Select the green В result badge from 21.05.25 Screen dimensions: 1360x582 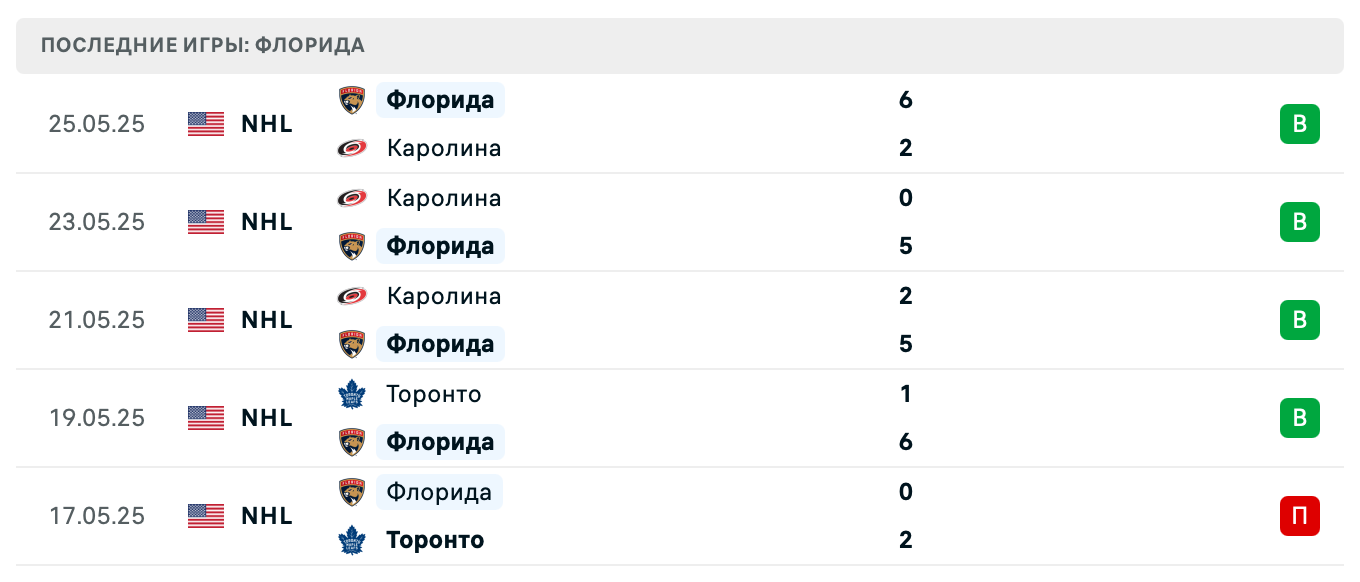[1299, 320]
